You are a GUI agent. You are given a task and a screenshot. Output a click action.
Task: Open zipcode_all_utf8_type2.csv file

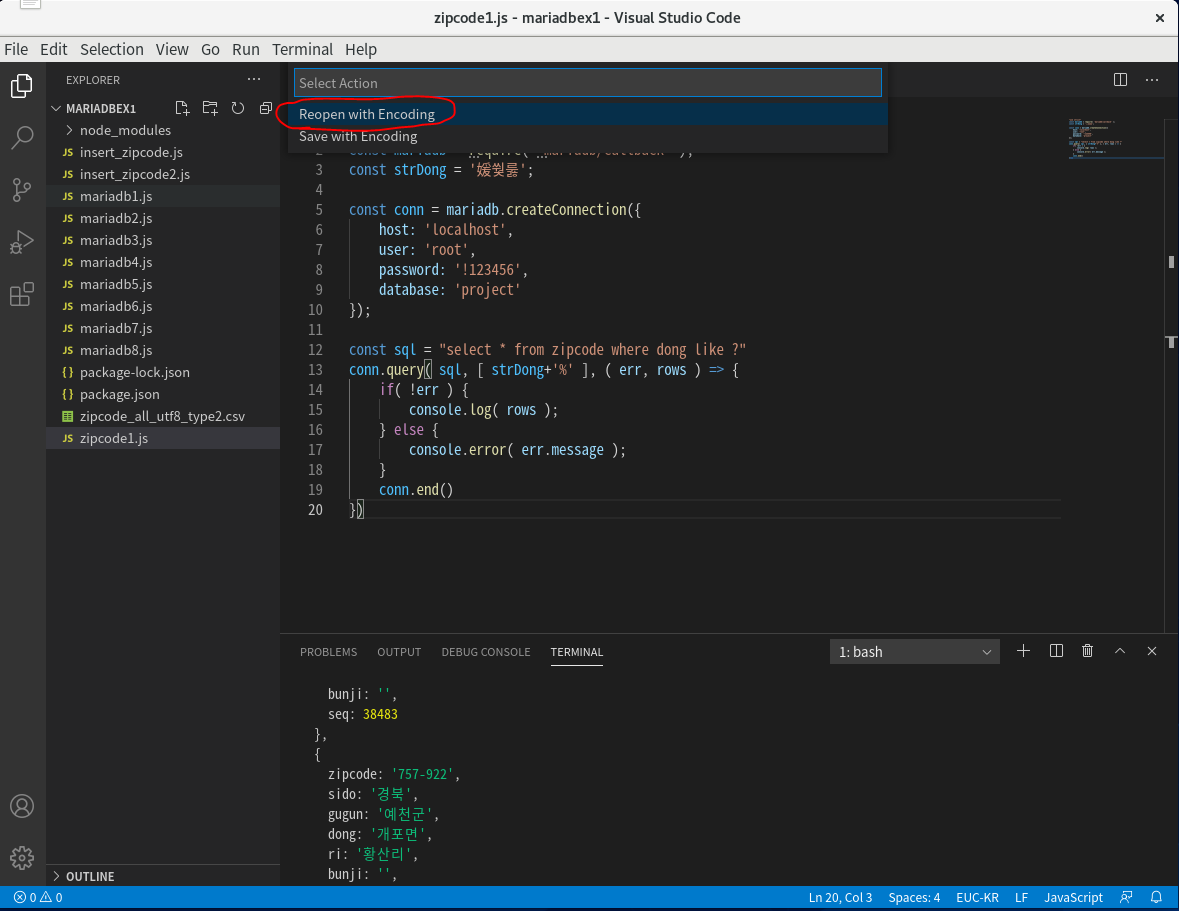coord(163,416)
